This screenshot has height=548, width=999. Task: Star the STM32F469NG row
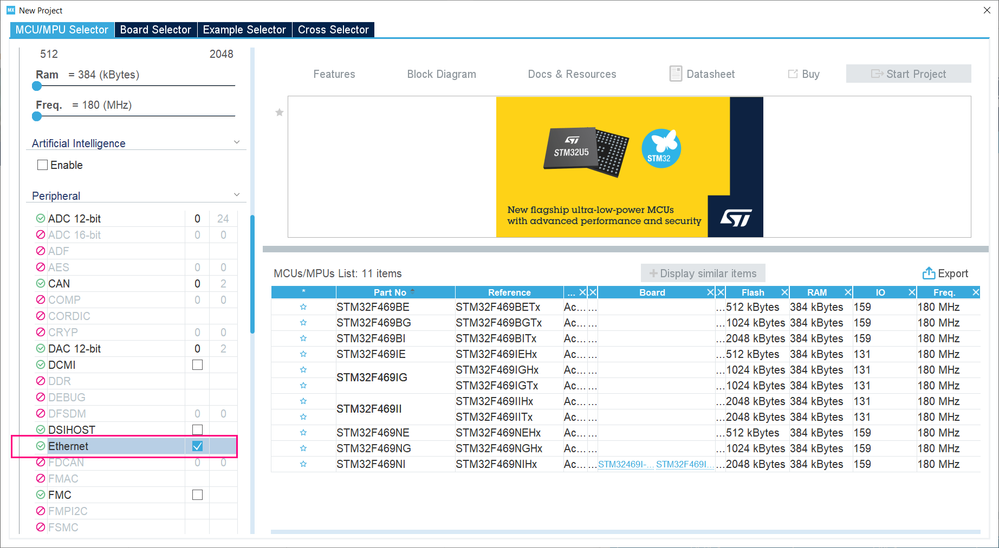click(303, 449)
